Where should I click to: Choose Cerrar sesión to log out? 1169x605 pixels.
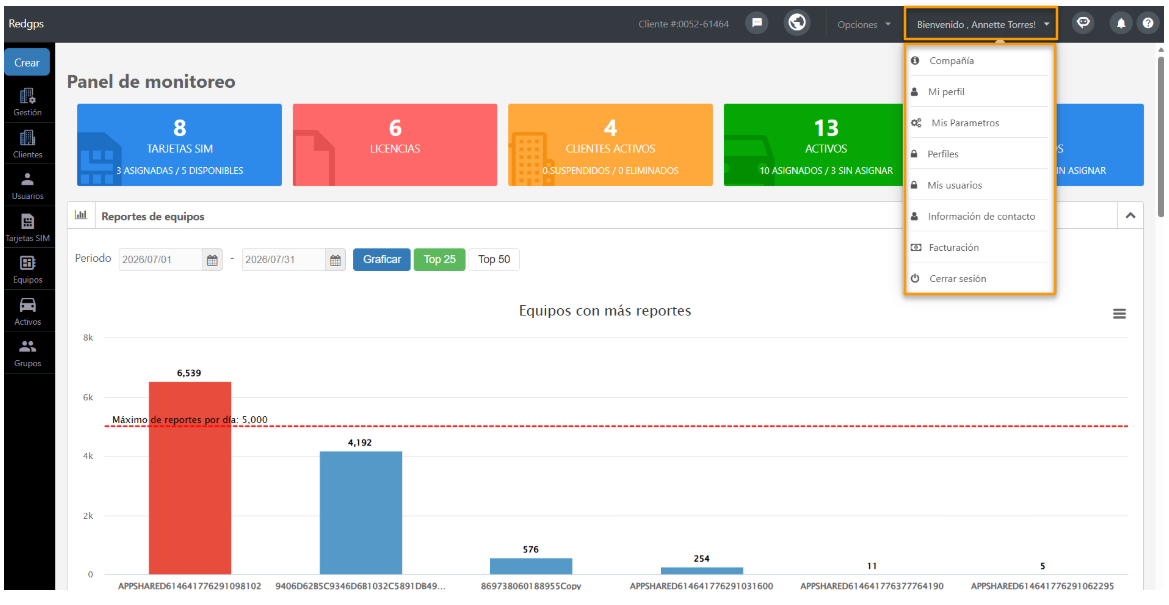[x=980, y=278]
